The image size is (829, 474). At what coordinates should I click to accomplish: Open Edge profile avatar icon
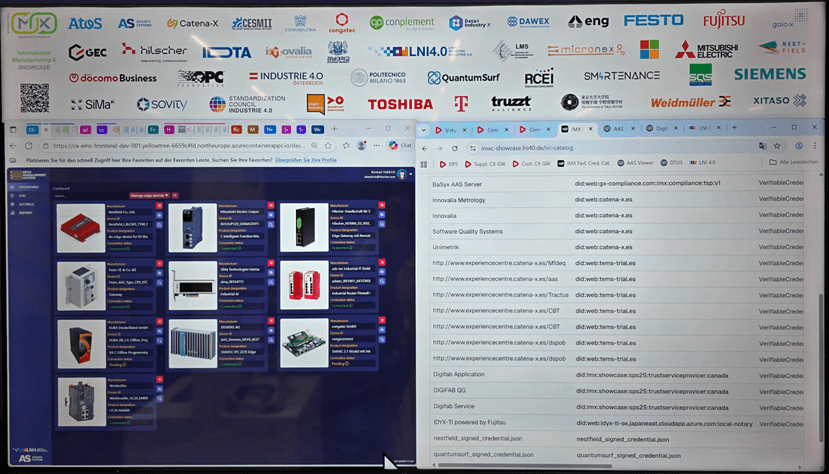[362, 145]
